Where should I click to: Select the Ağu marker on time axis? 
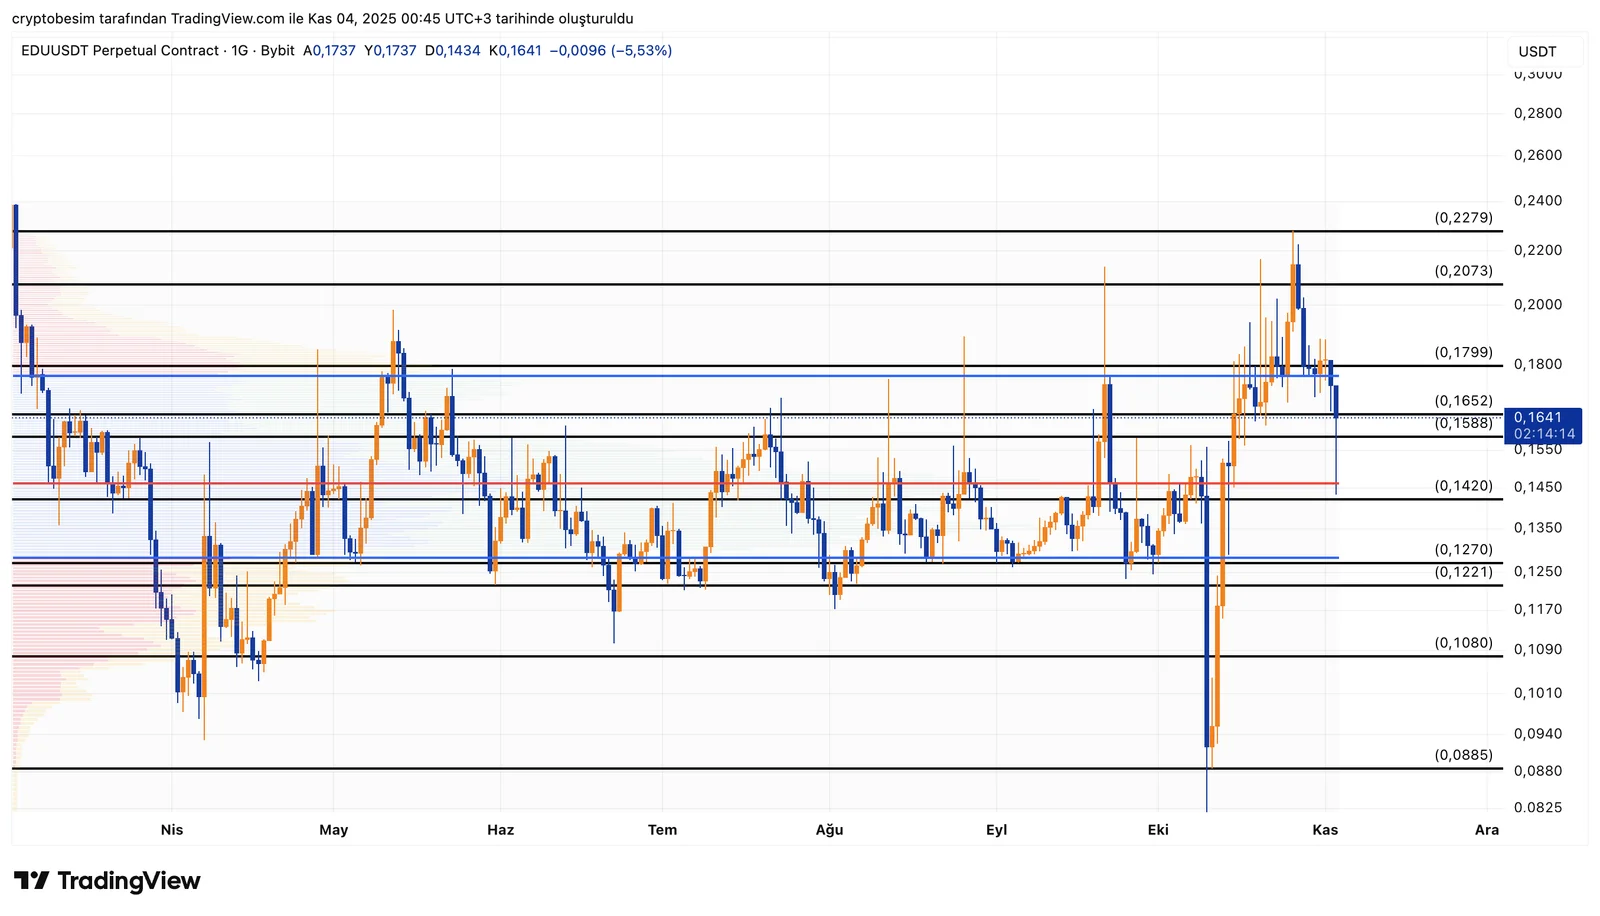[829, 830]
